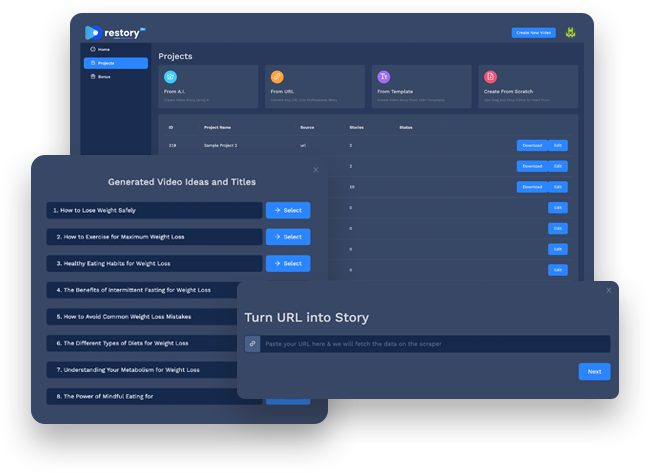Select "Healthy Eating Habits for Weight Loss"

point(288,264)
